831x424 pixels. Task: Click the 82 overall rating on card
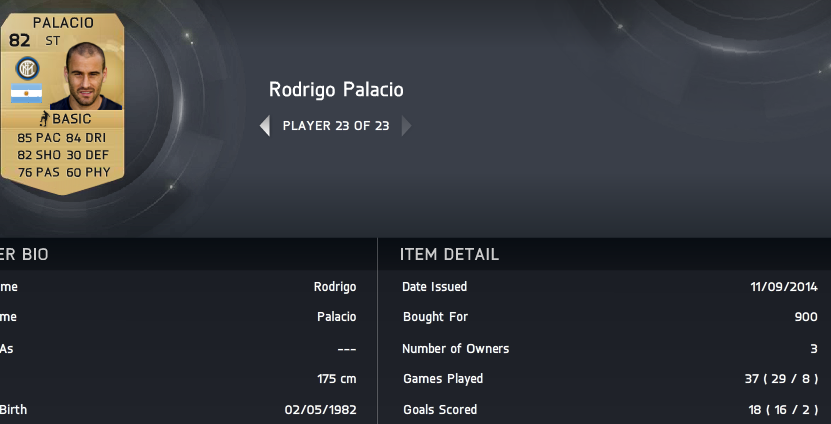[x=20, y=40]
